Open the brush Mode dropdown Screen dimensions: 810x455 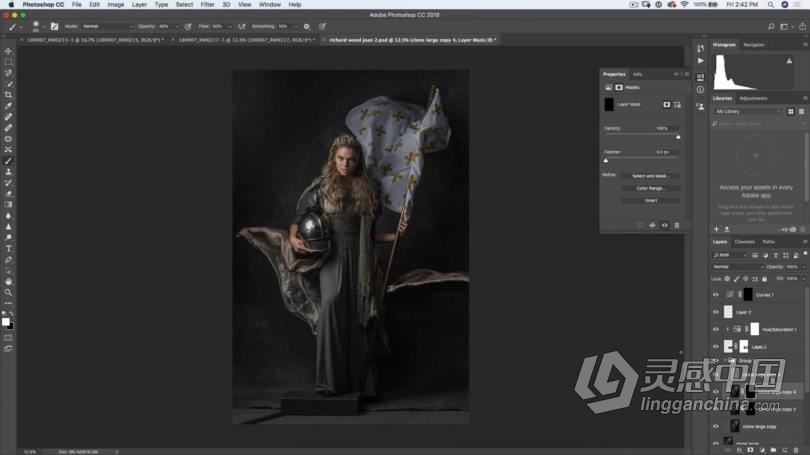(x=108, y=26)
